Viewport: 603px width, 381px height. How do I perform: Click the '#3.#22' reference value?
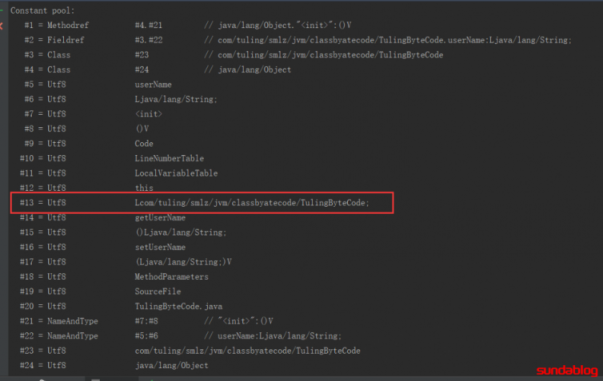point(148,40)
